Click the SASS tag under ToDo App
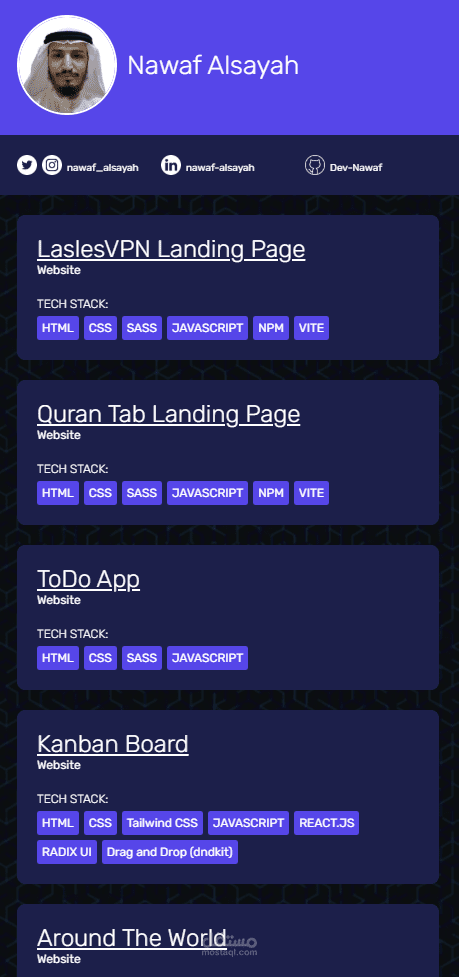459x977 pixels. pyautogui.click(x=142, y=658)
